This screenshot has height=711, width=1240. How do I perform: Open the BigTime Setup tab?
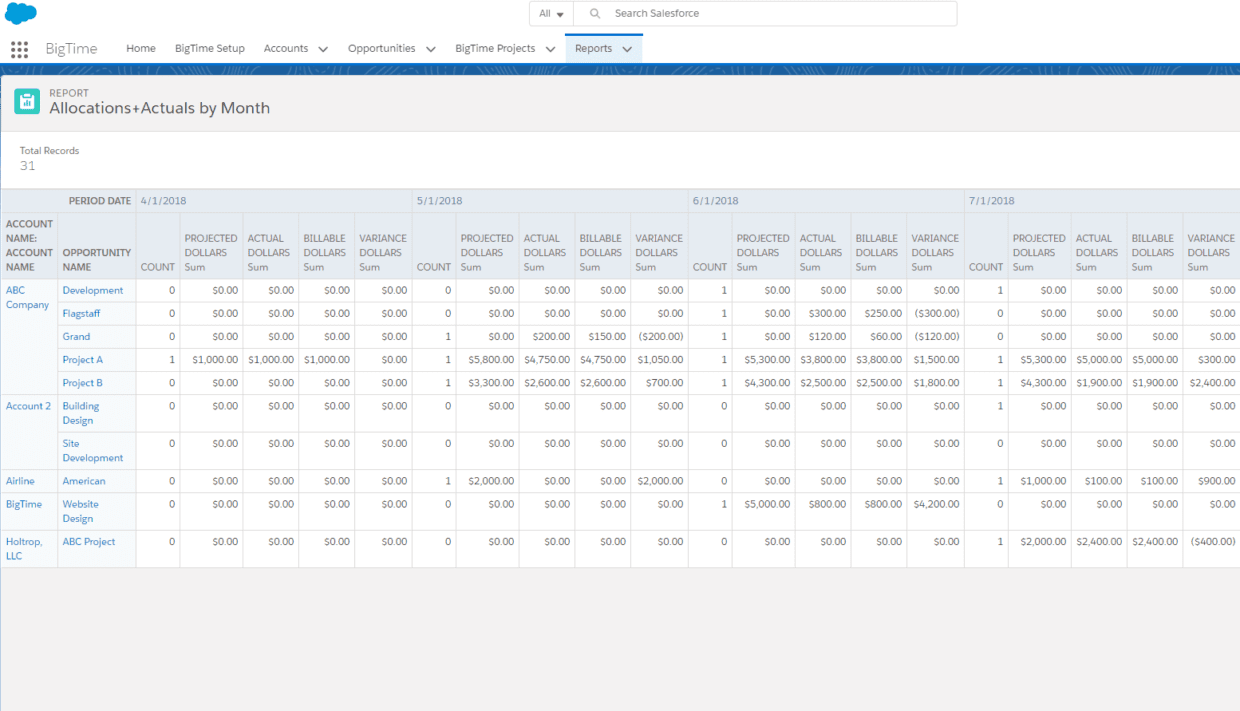pos(209,48)
